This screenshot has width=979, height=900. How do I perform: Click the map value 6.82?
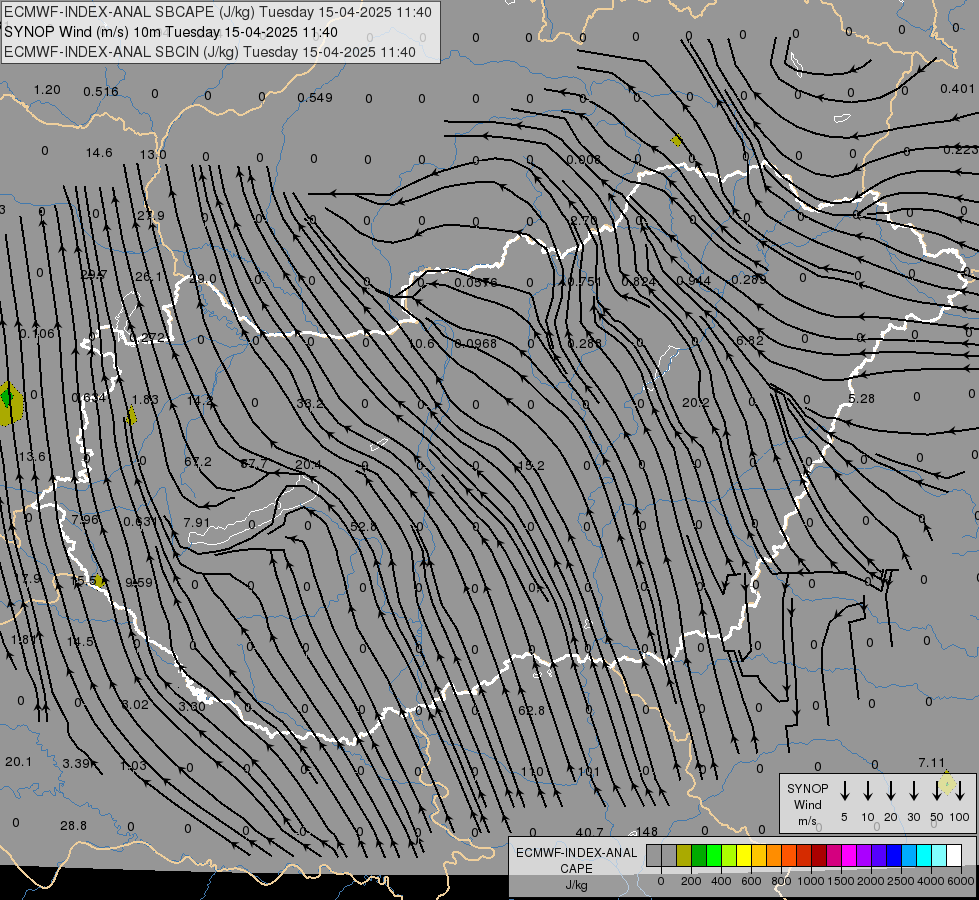click(x=750, y=340)
